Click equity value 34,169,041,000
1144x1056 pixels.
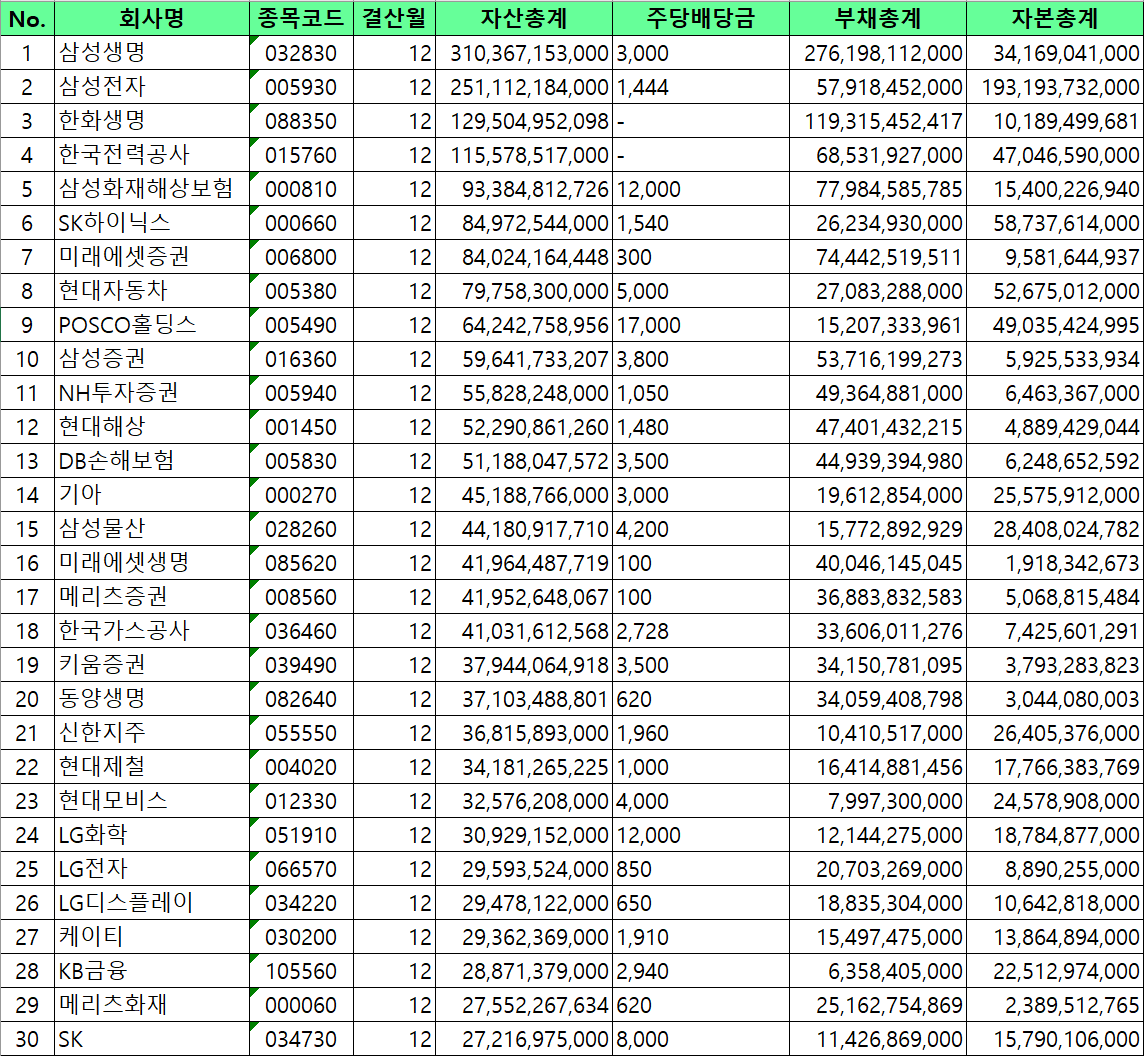1055,53
